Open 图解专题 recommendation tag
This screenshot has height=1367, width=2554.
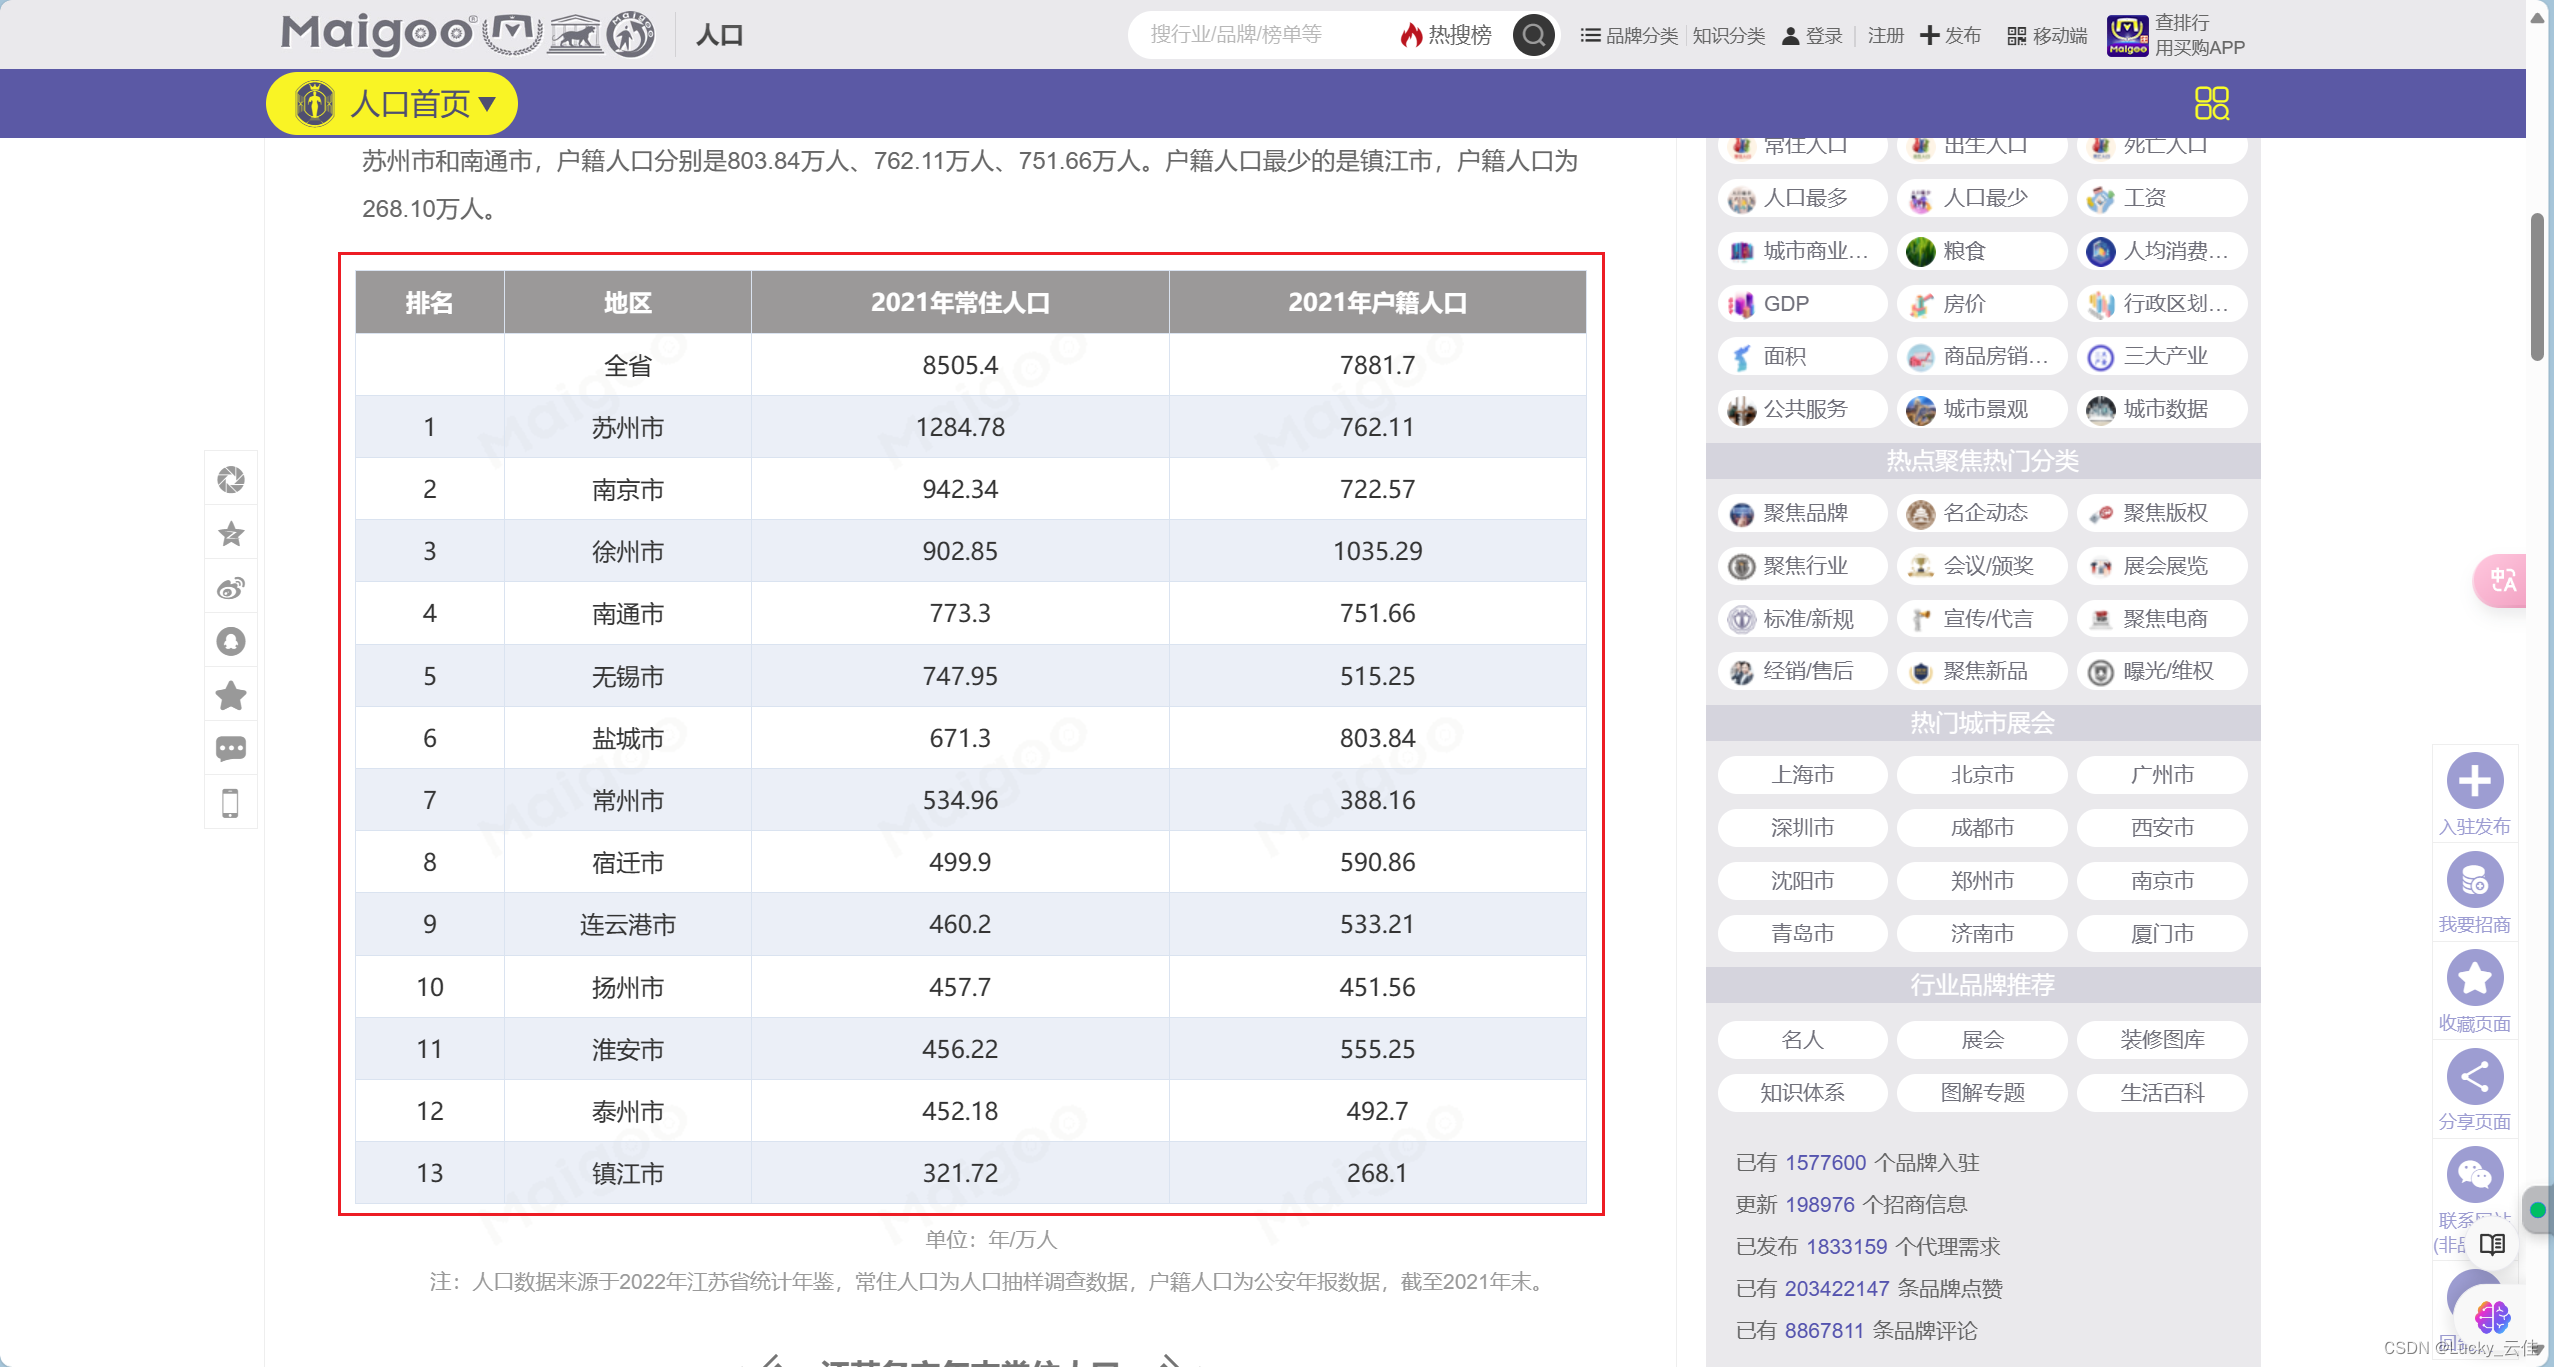pyautogui.click(x=1982, y=1093)
